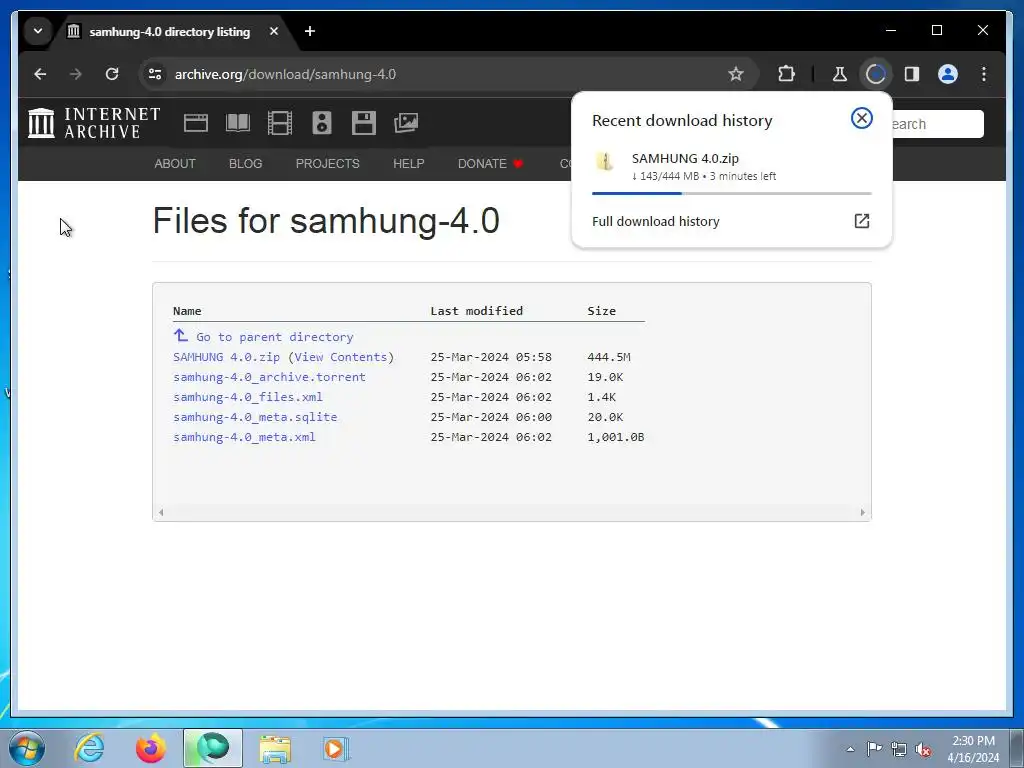
Task: Open samhung-4.0_files.xml link
Action: (248, 397)
